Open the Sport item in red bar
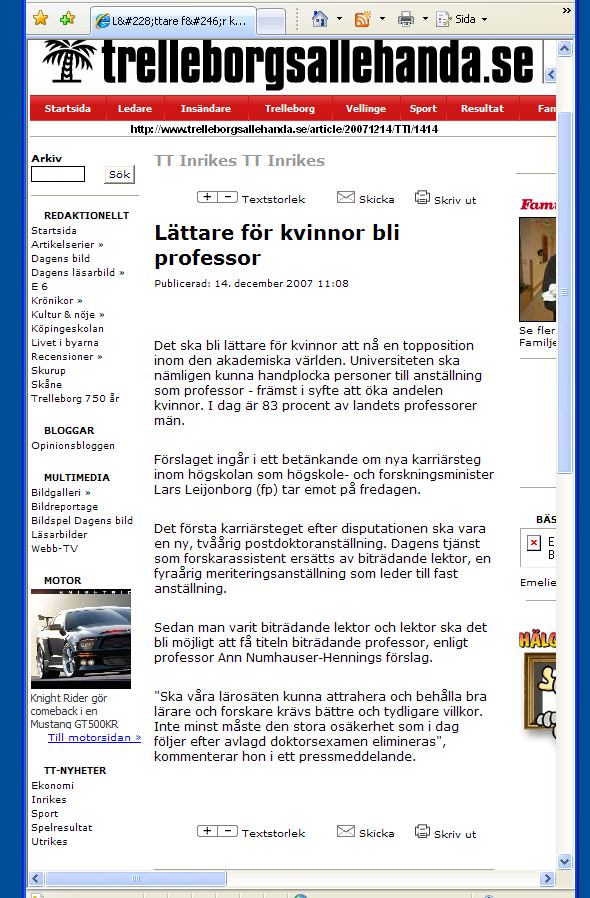 pos(423,108)
